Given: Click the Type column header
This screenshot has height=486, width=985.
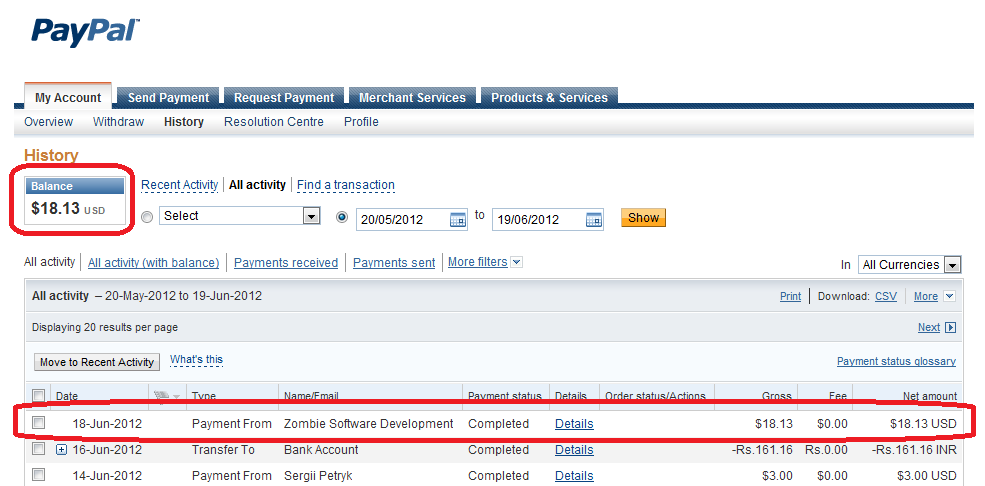Looking at the screenshot, I should point(204,396).
